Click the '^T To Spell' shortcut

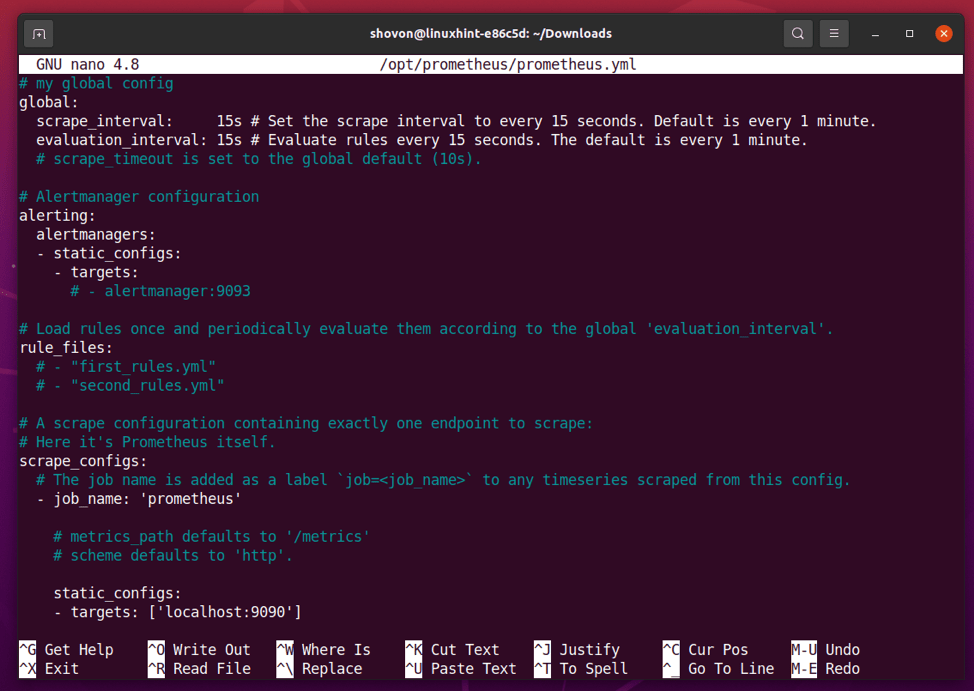click(x=581, y=669)
